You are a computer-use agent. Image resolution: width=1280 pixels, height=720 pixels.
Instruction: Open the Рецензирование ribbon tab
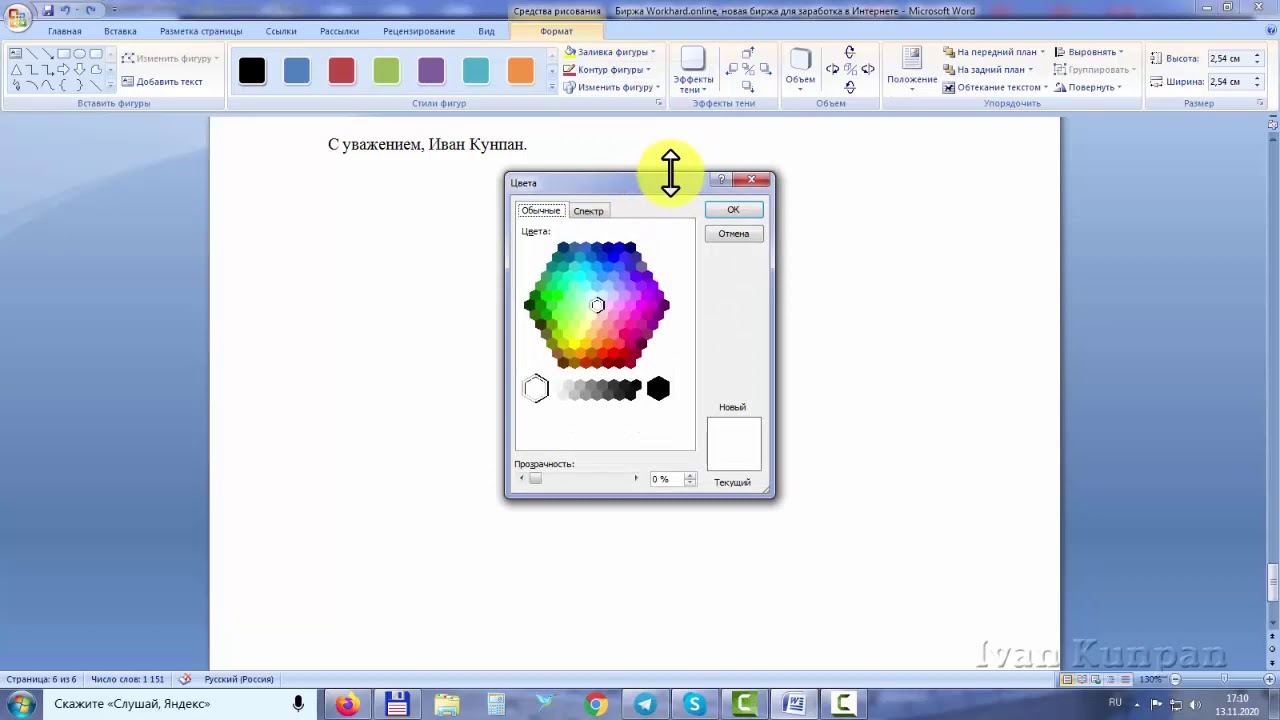(x=419, y=31)
